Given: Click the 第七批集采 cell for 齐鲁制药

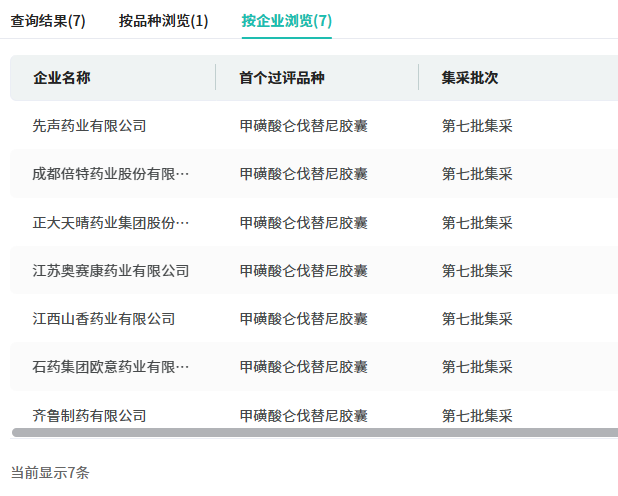Looking at the screenshot, I should [477, 415].
